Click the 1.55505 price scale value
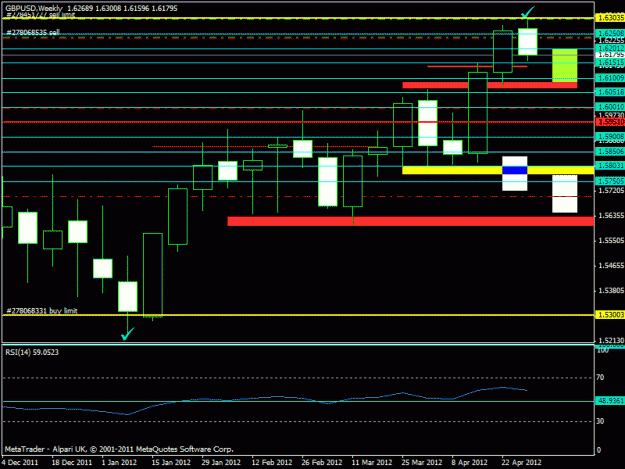The width and height of the screenshot is (625, 469). tap(611, 241)
